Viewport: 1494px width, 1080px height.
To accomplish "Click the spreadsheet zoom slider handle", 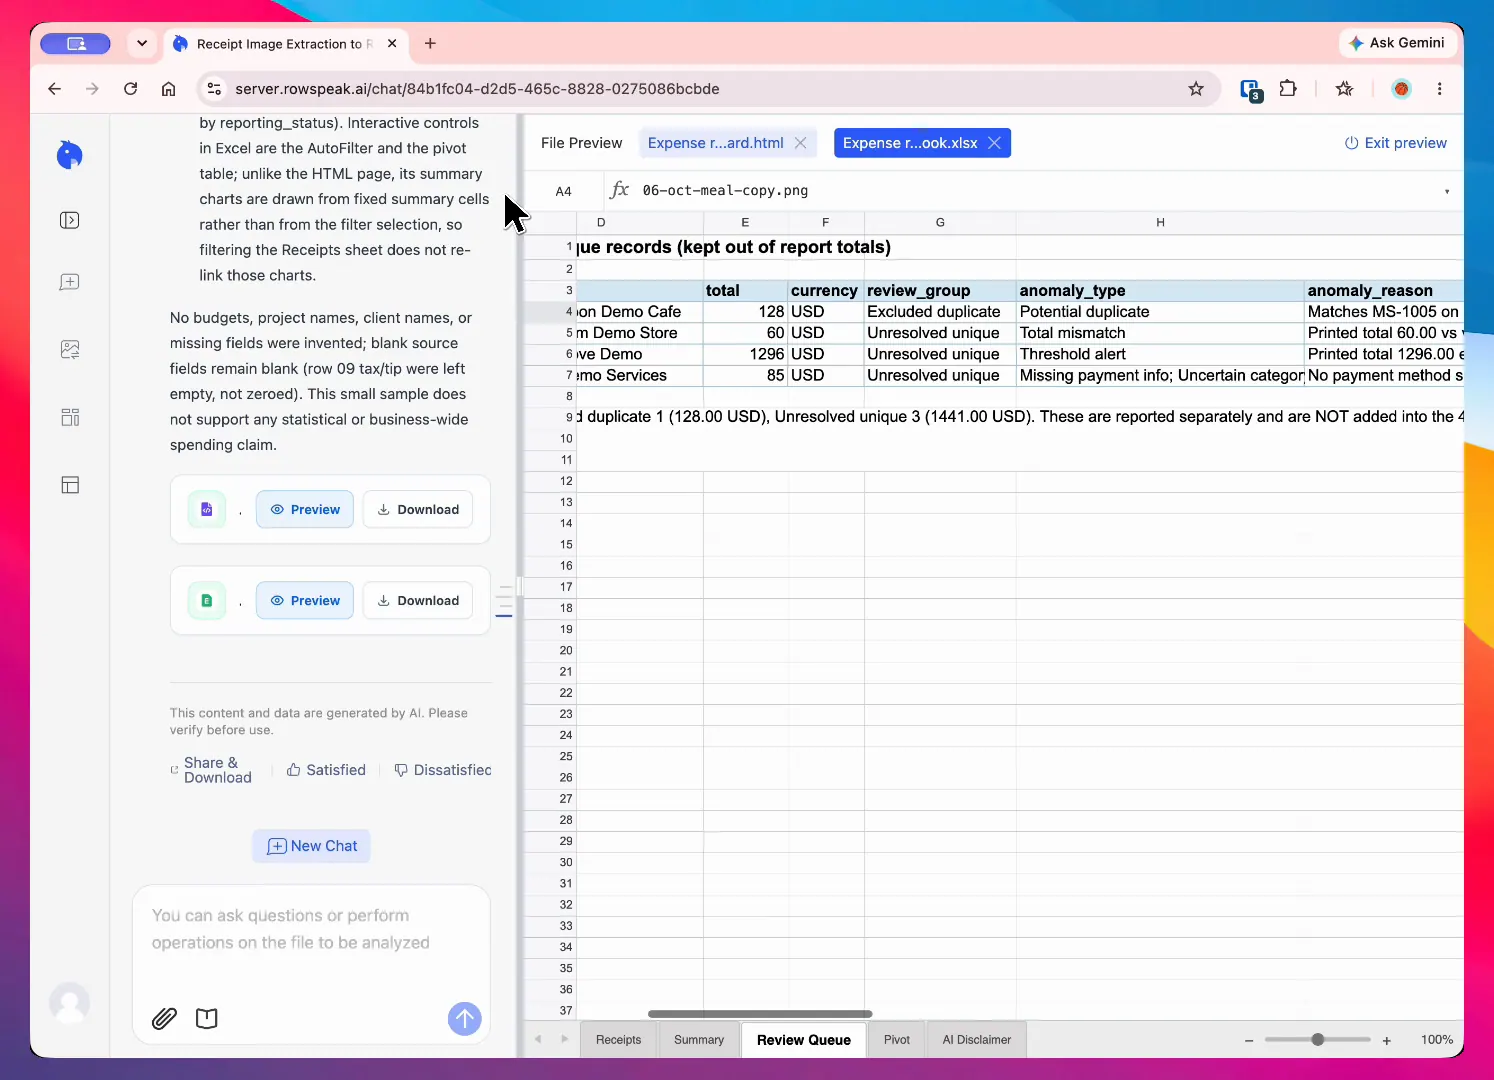I will [1318, 1040].
